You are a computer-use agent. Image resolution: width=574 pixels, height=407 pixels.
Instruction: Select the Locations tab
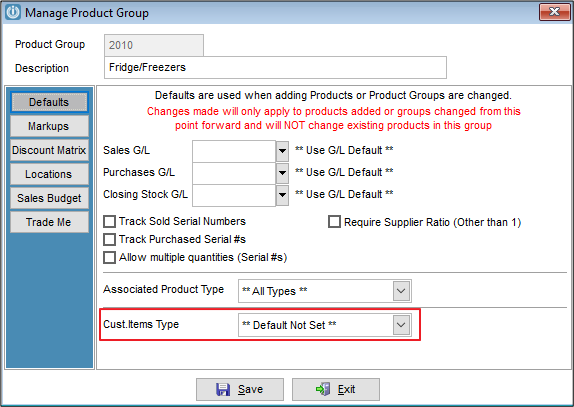[x=49, y=174]
